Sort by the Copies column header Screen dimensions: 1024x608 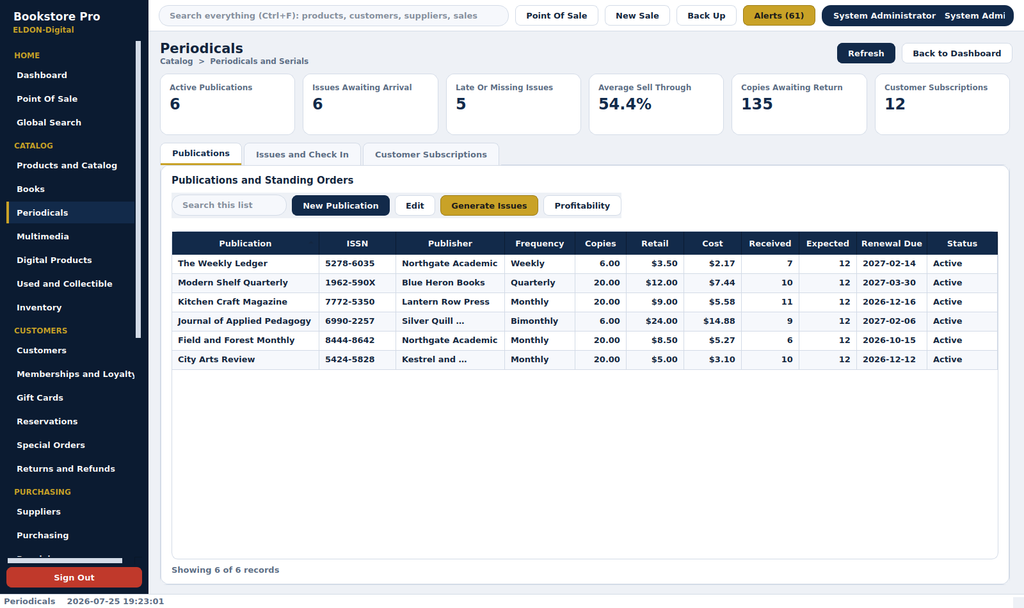point(600,244)
